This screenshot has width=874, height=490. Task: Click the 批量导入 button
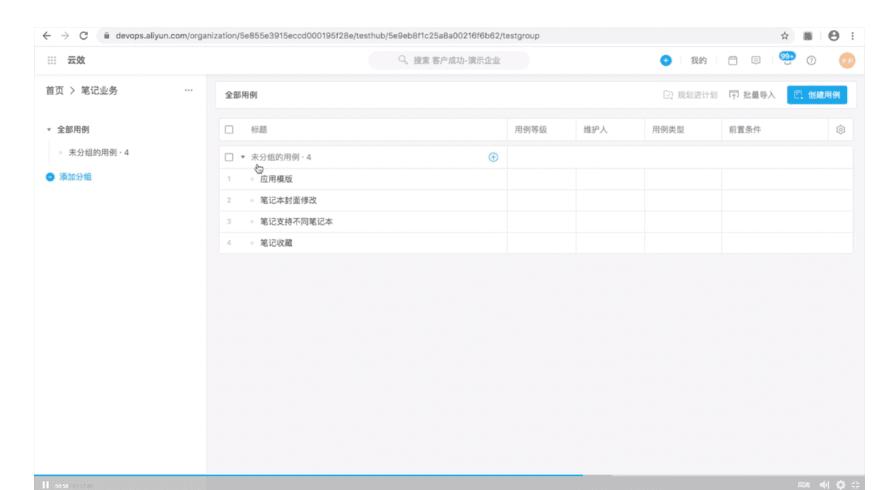pos(752,95)
